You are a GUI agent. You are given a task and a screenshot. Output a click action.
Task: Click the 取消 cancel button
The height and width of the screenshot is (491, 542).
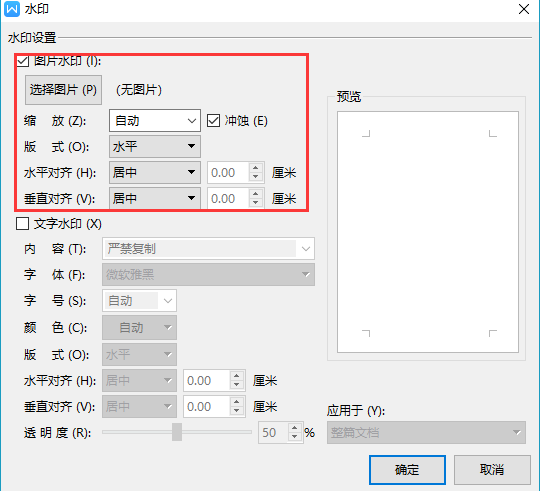(492, 470)
